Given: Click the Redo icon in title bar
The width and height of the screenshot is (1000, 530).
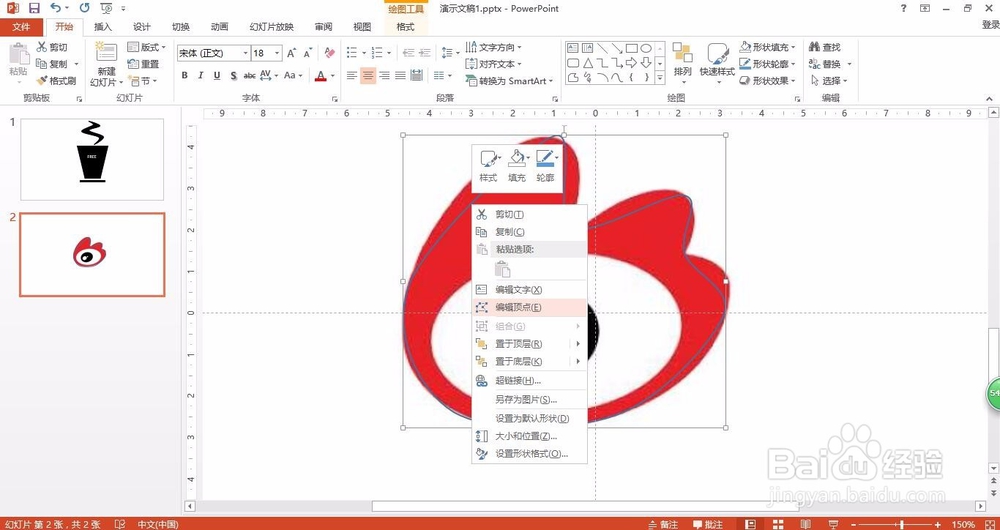Looking at the screenshot, I should 84,8.
